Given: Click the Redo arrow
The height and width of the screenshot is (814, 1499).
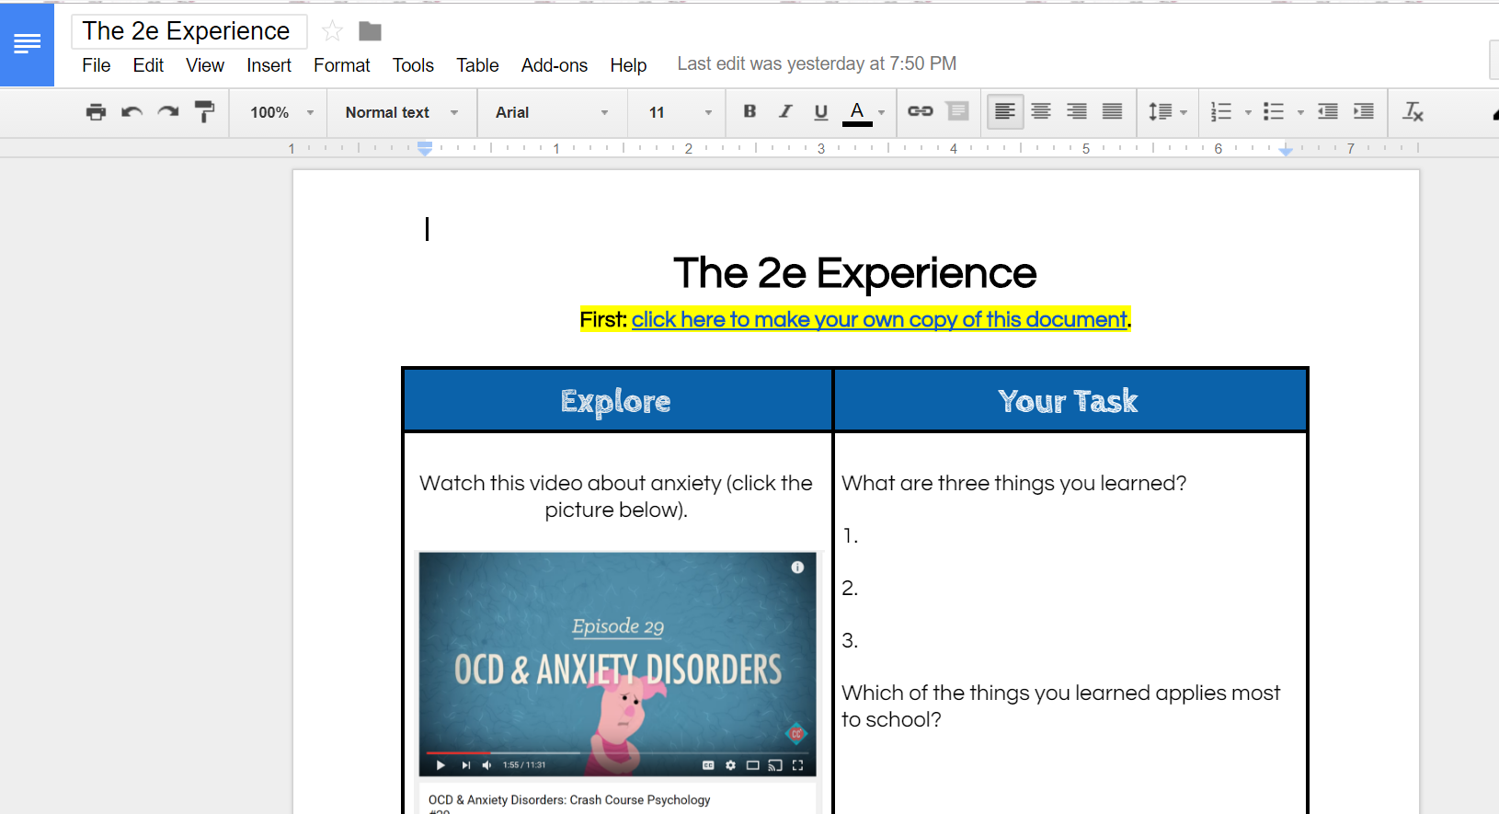Looking at the screenshot, I should [x=168, y=112].
